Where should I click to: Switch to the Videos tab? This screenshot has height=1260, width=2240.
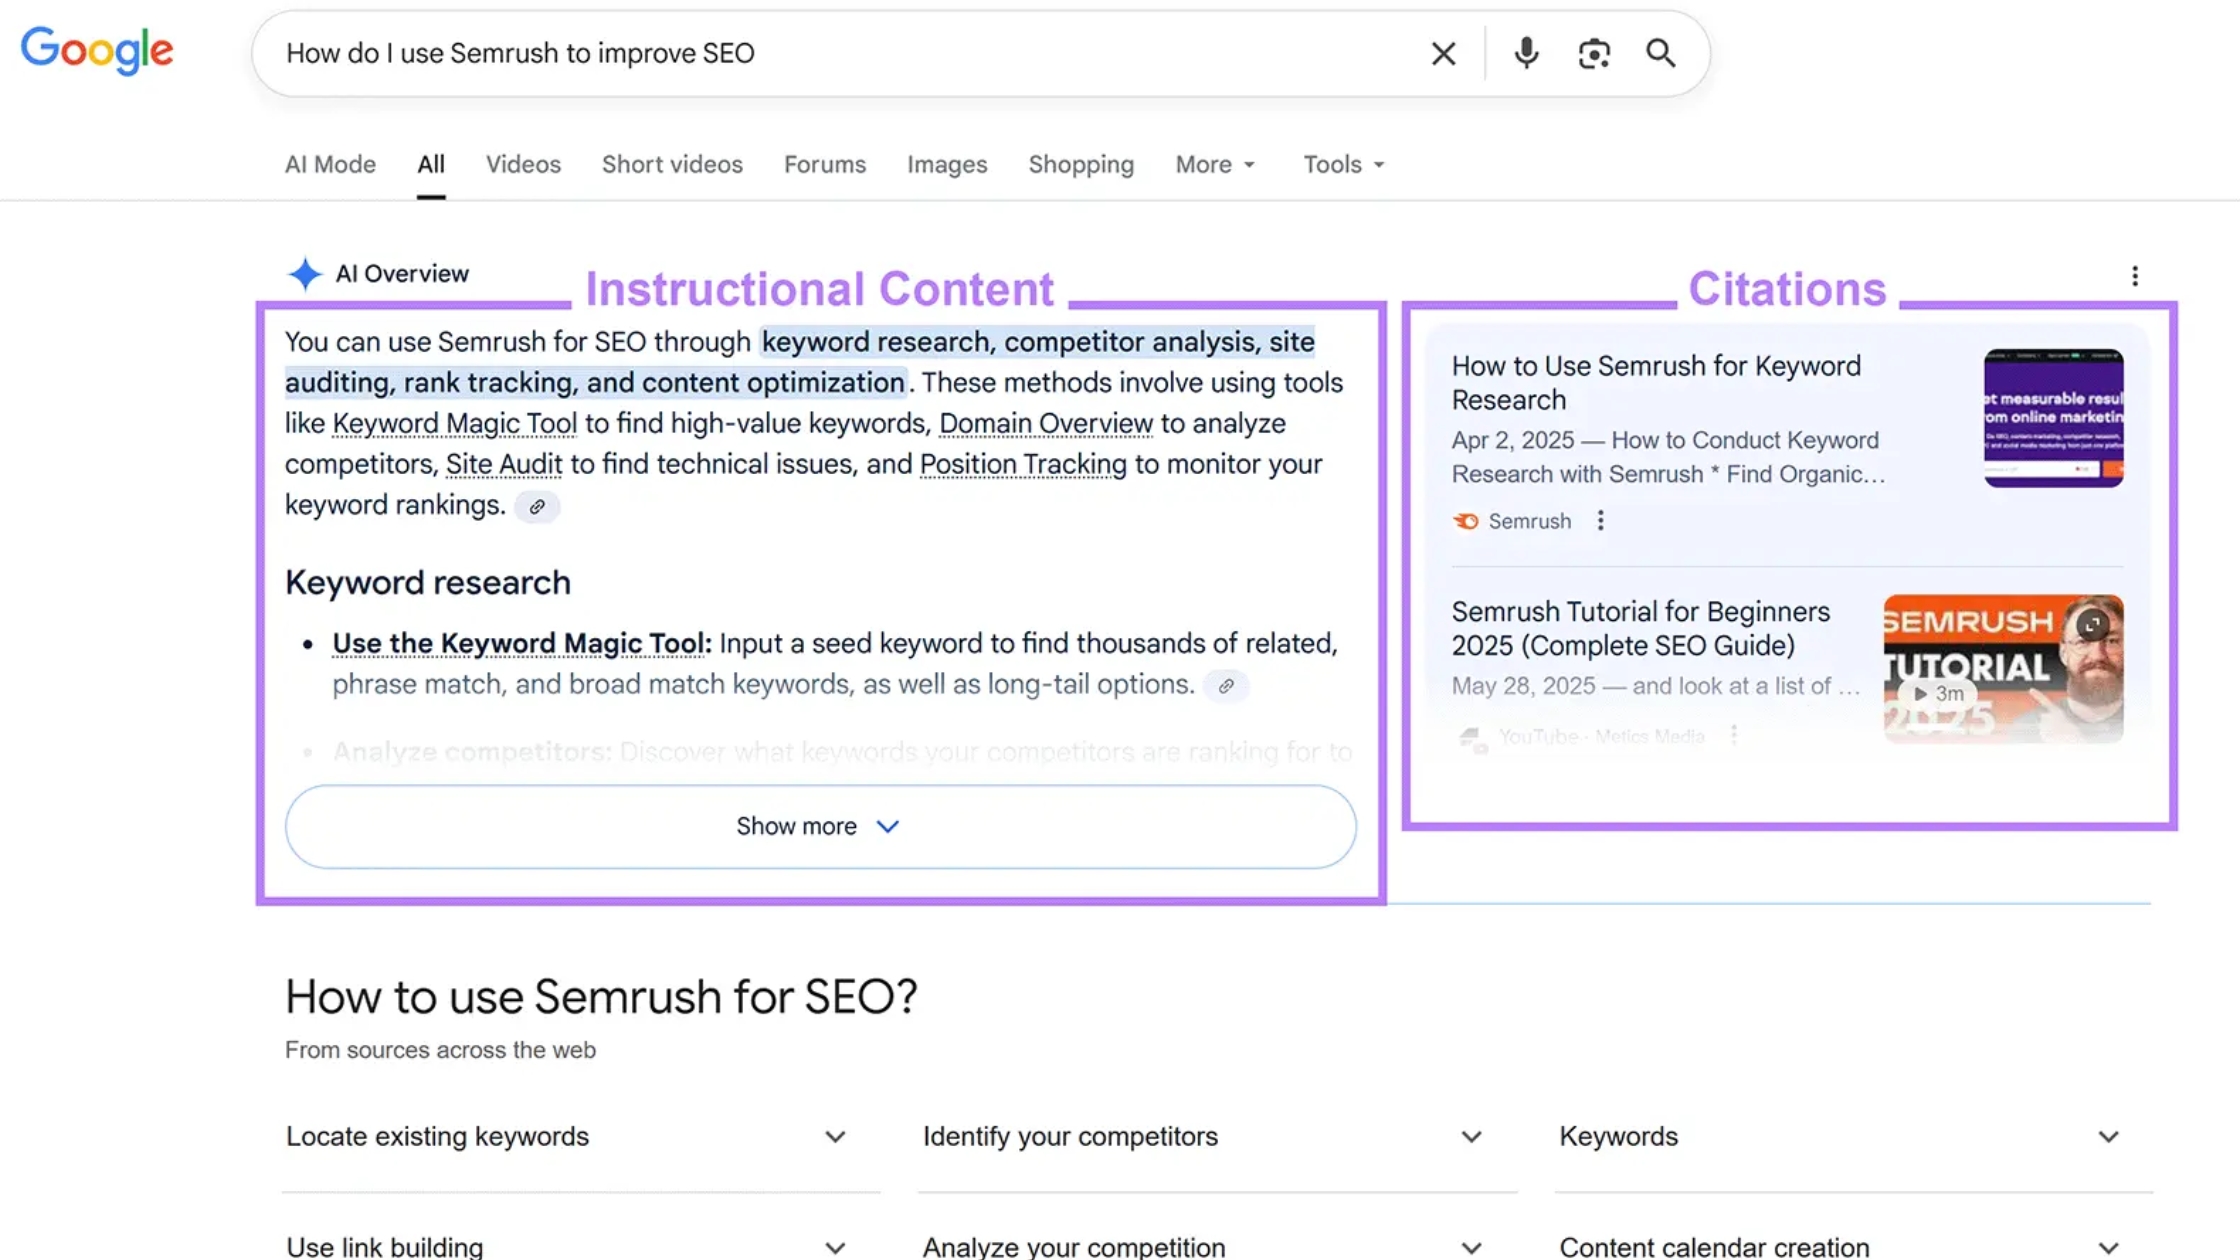tap(523, 164)
